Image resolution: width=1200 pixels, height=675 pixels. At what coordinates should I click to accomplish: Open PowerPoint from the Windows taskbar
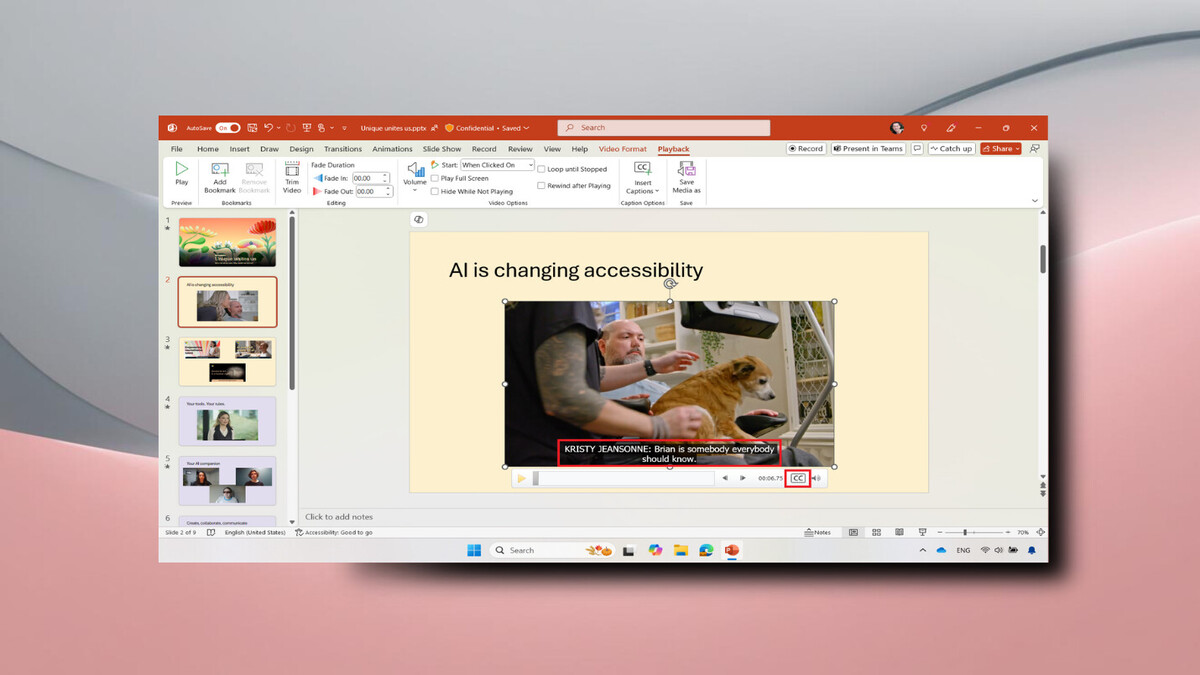pyautogui.click(x=731, y=550)
